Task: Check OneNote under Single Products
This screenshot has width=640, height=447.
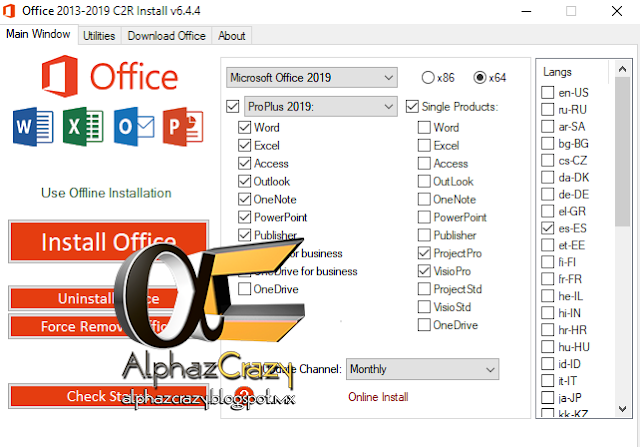Action: [x=424, y=199]
